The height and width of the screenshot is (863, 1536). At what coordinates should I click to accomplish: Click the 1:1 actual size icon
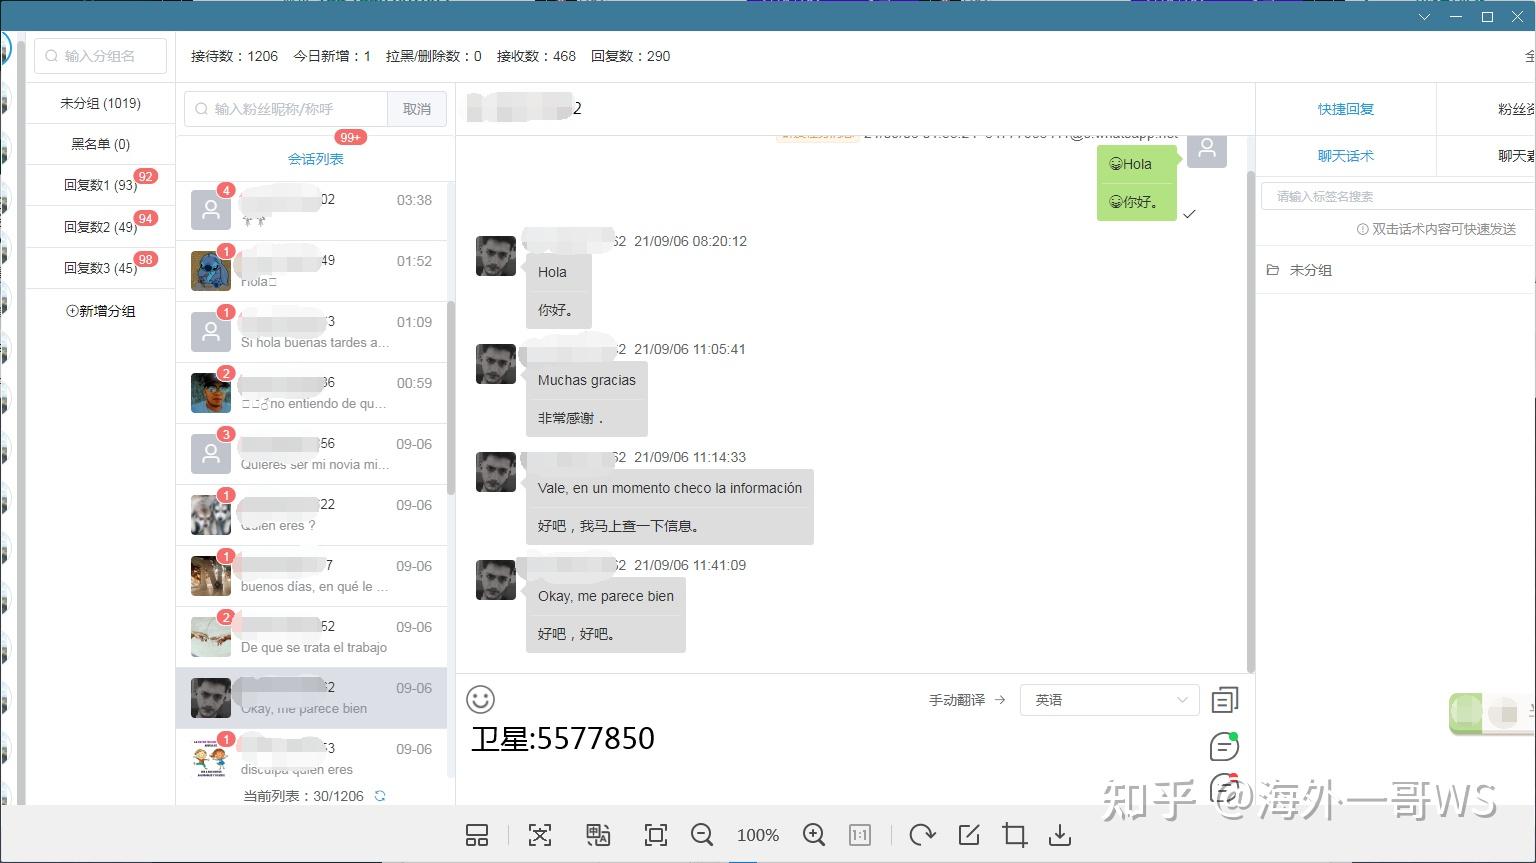860,835
